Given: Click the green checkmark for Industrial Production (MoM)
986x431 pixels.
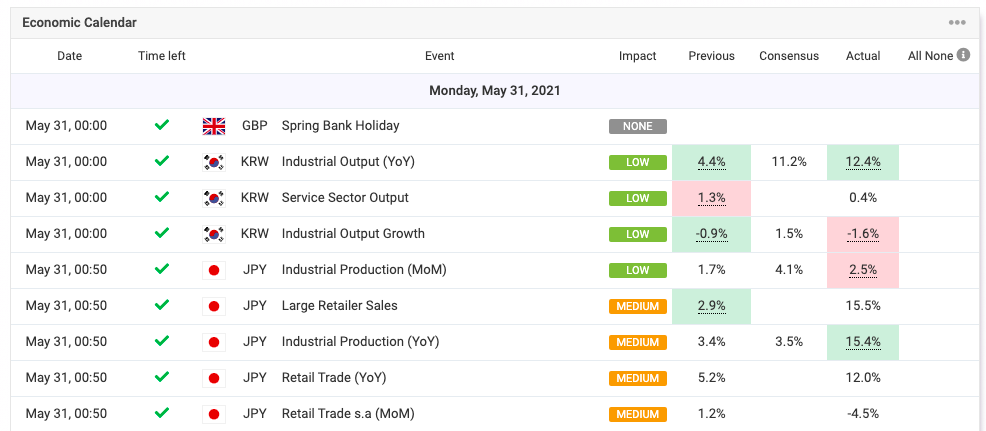Looking at the screenshot, I should [162, 269].
